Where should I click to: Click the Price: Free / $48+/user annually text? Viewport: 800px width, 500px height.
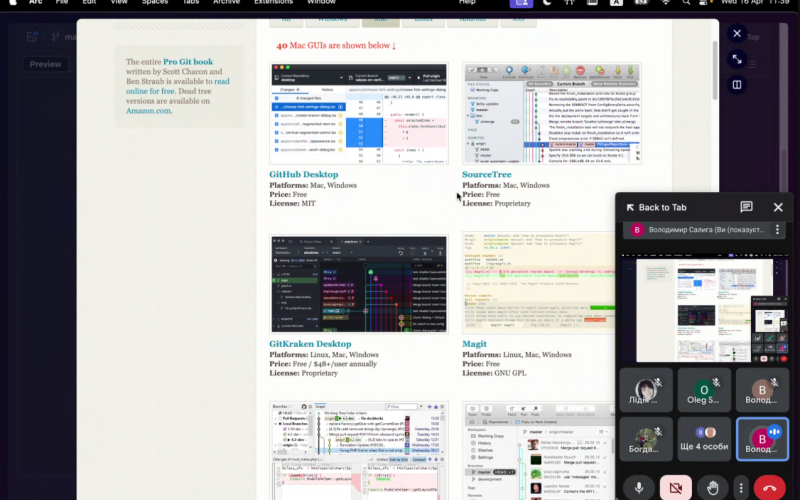click(x=323, y=364)
